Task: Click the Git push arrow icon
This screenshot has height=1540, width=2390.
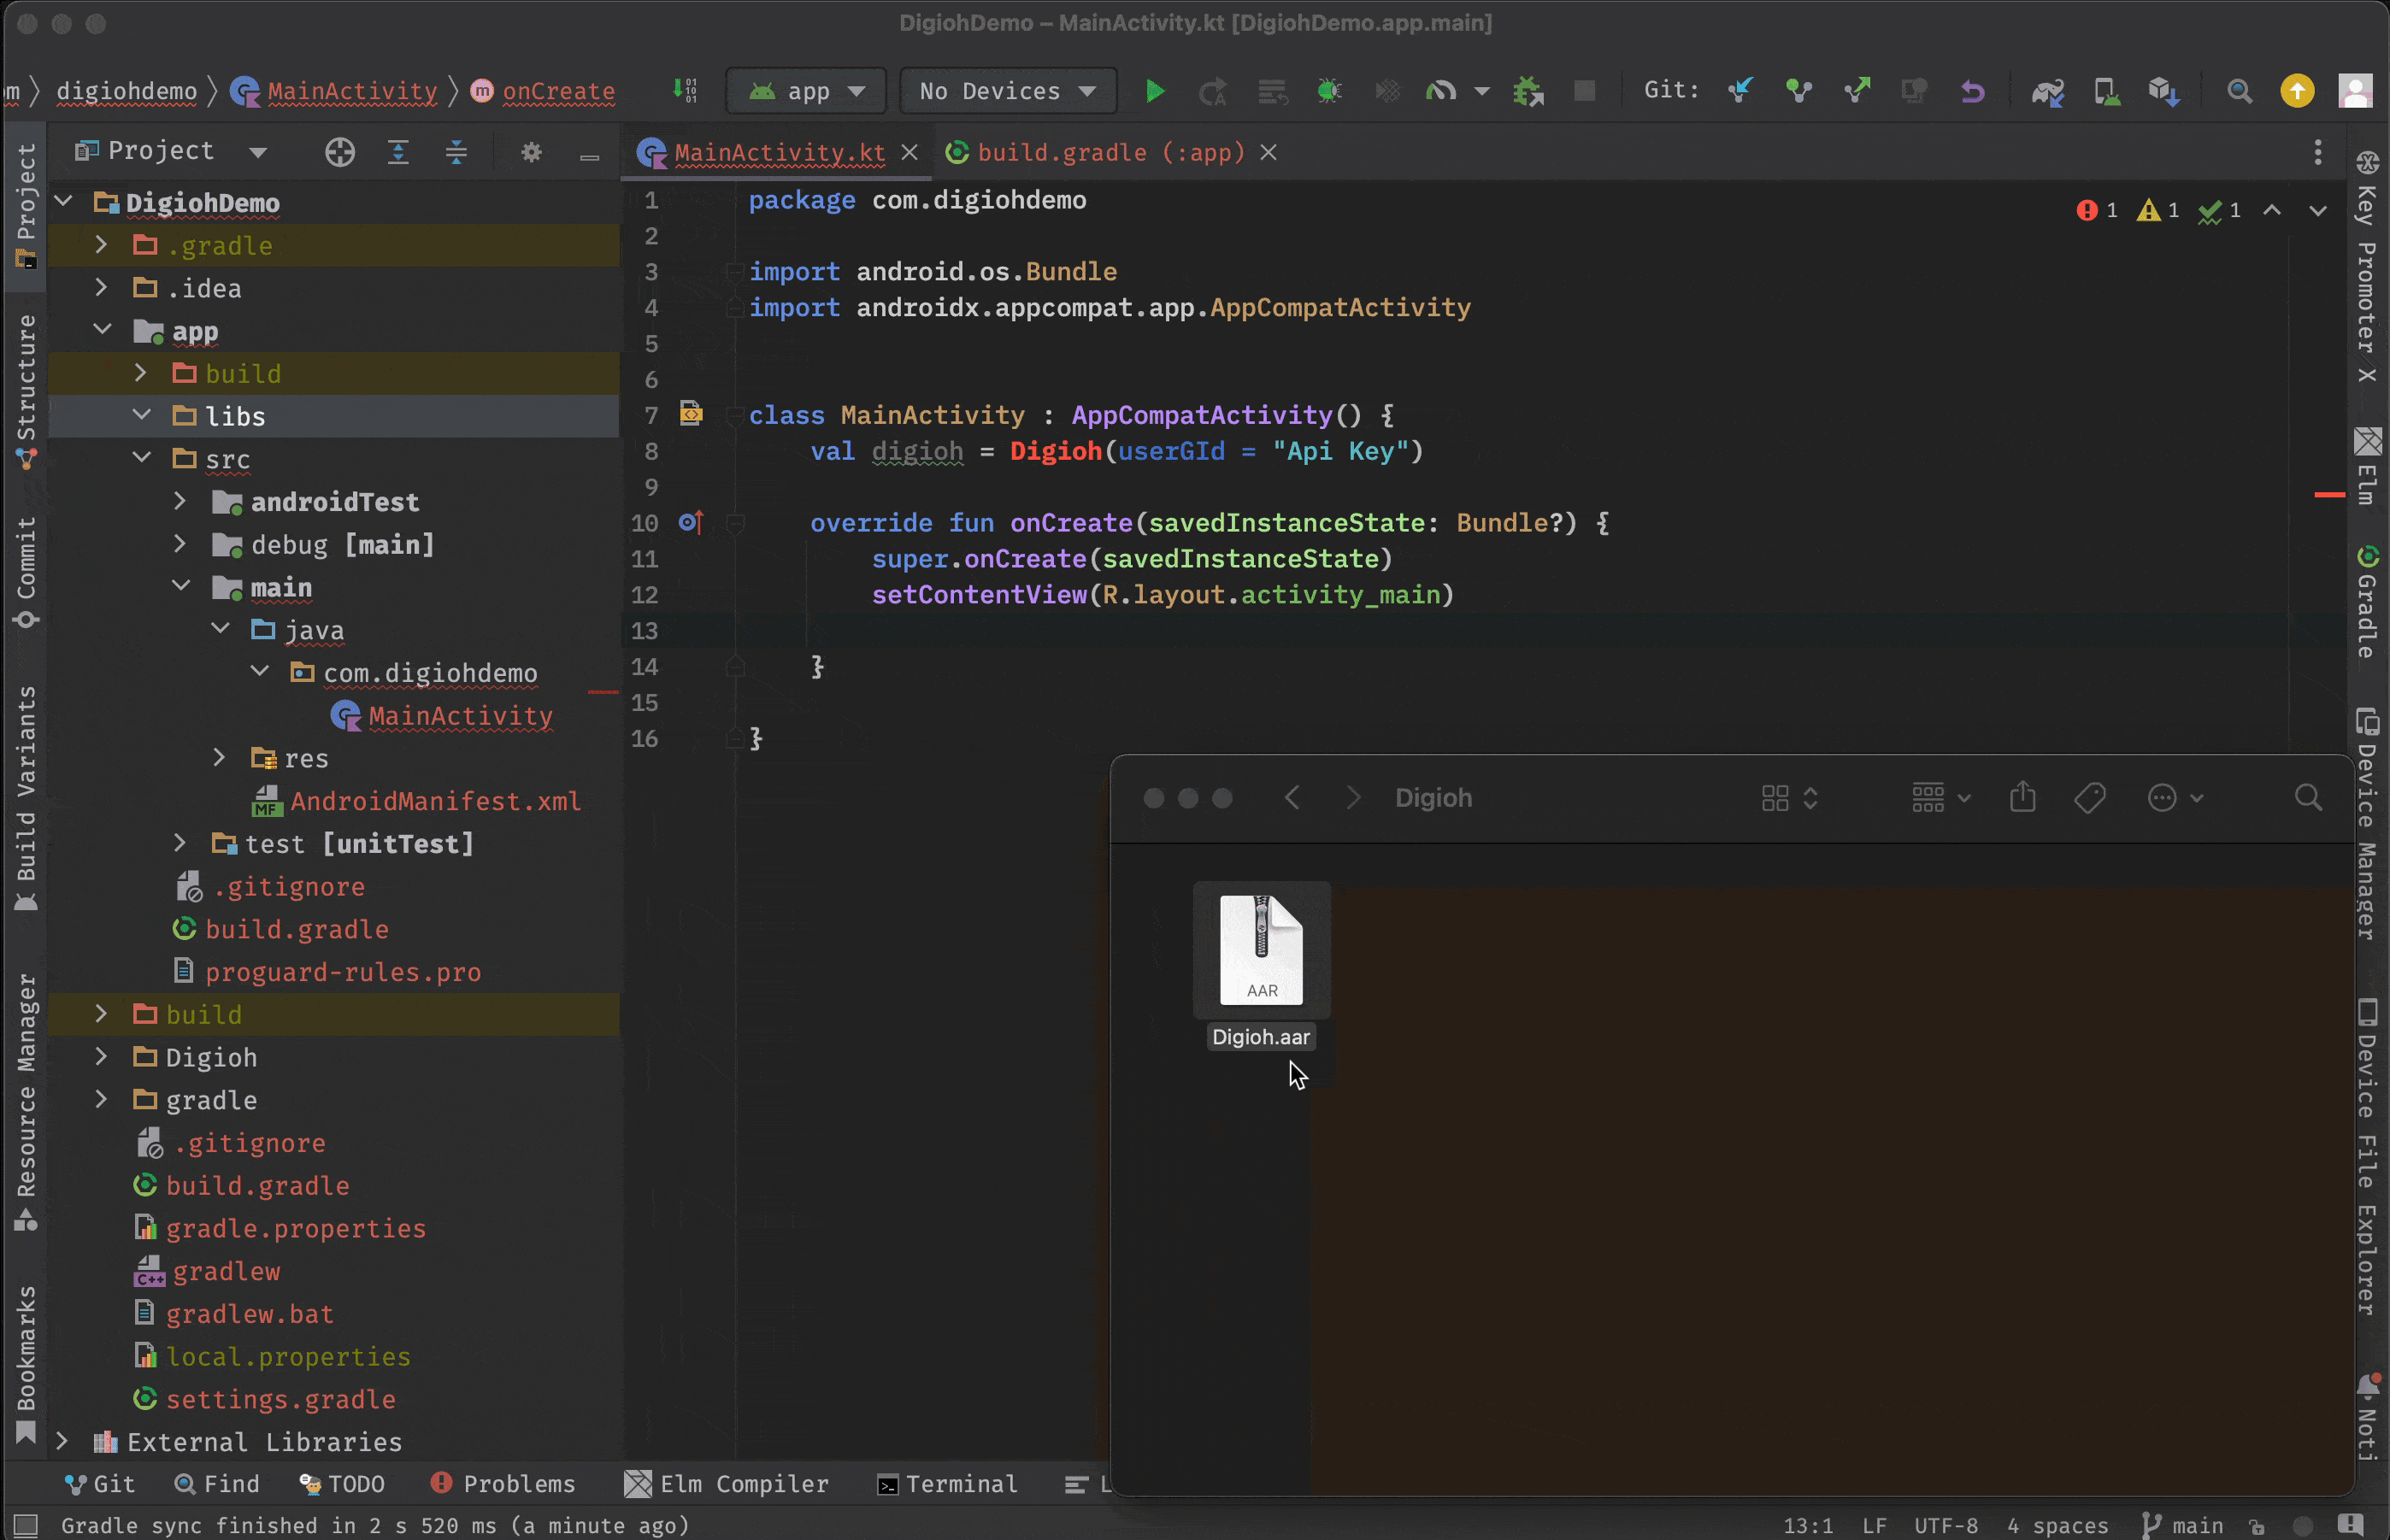Action: (1857, 91)
